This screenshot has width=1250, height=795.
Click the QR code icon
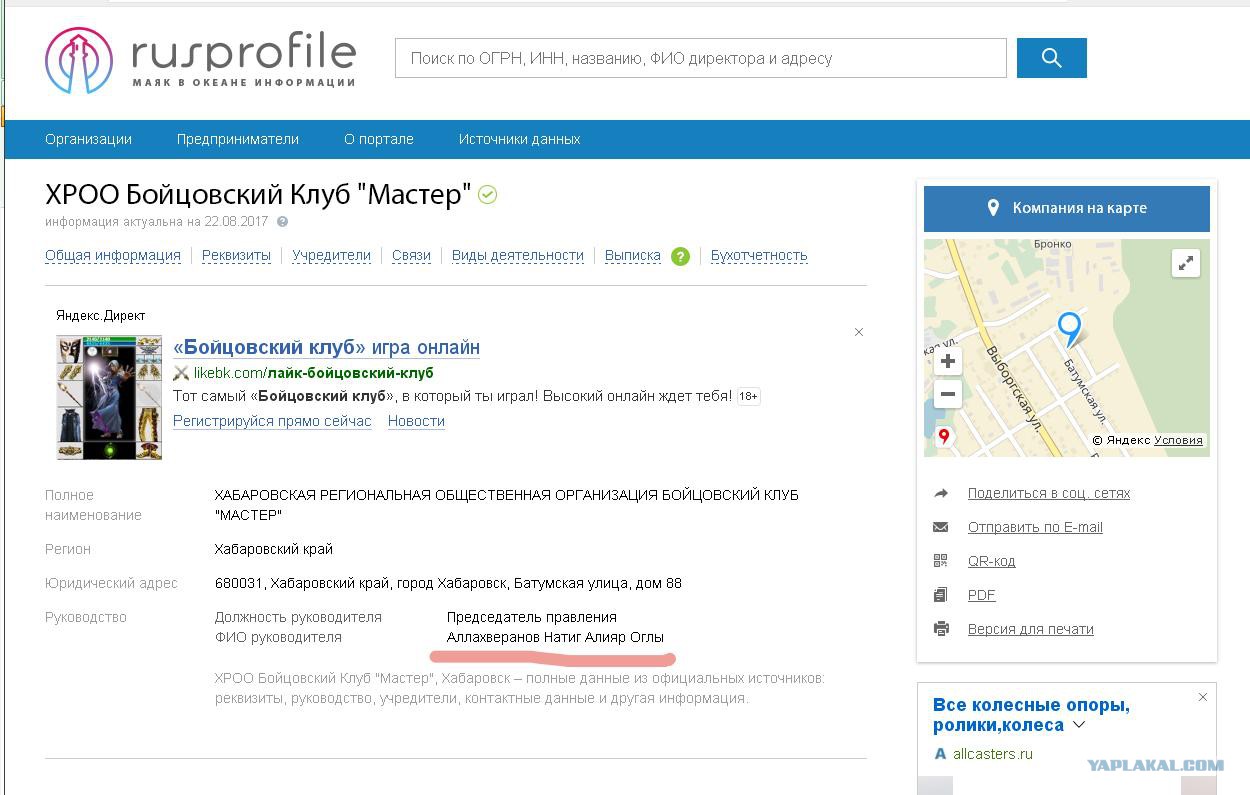pyautogui.click(x=940, y=561)
